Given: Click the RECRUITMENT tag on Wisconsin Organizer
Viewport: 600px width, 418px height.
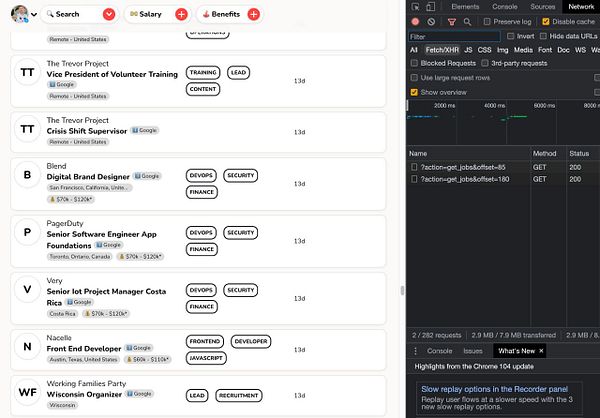Looking at the screenshot, I should tap(239, 395).
